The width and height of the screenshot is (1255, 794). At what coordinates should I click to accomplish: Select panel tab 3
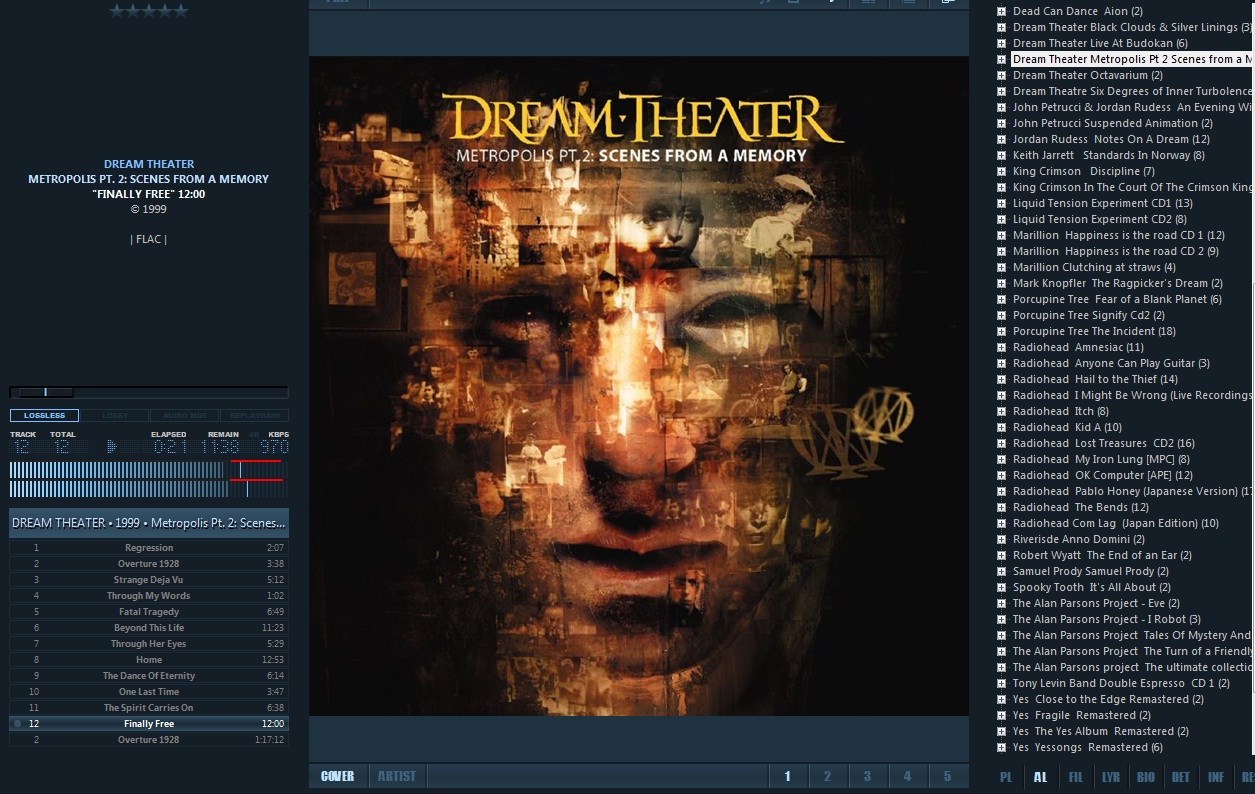pyautogui.click(x=867, y=776)
